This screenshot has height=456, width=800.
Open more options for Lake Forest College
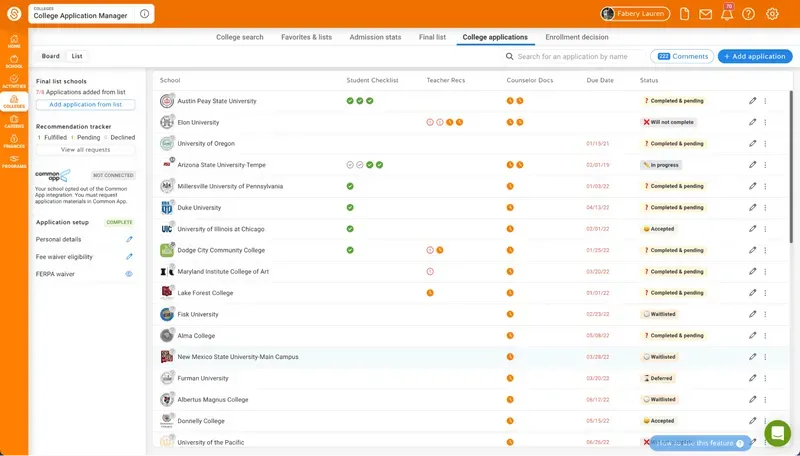tap(765, 293)
